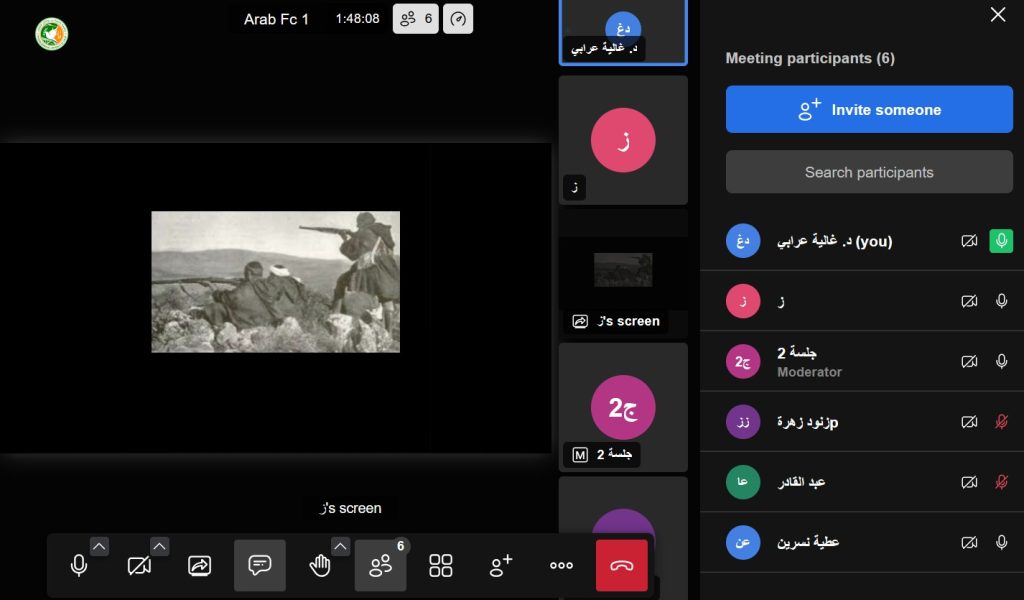1024x600 pixels.
Task: Expand the camera options arrow
Action: click(160, 546)
